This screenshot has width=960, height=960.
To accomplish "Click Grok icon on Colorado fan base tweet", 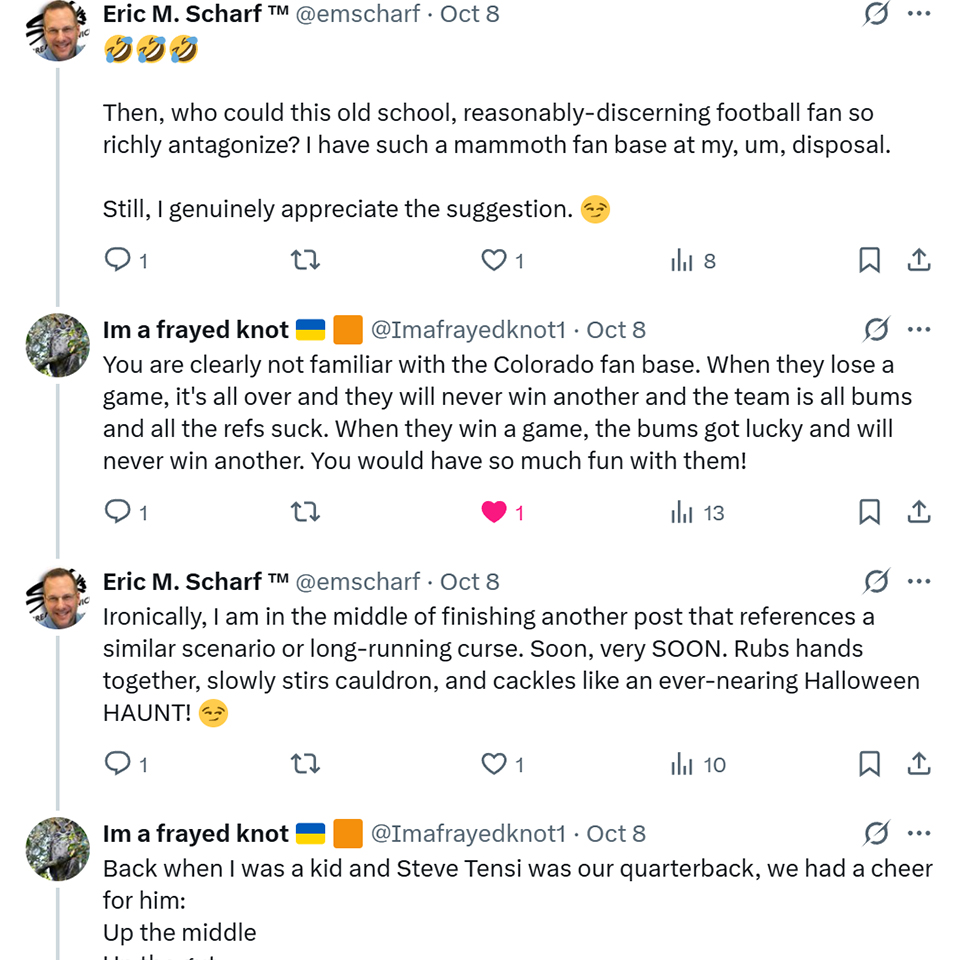I will click(876, 329).
